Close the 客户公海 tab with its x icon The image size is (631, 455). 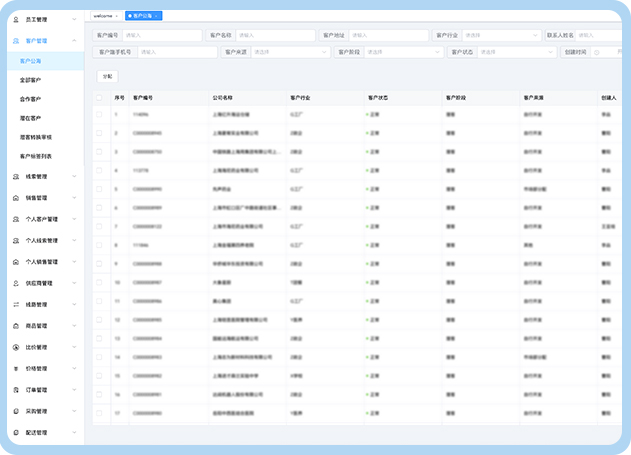pyautogui.click(x=158, y=16)
